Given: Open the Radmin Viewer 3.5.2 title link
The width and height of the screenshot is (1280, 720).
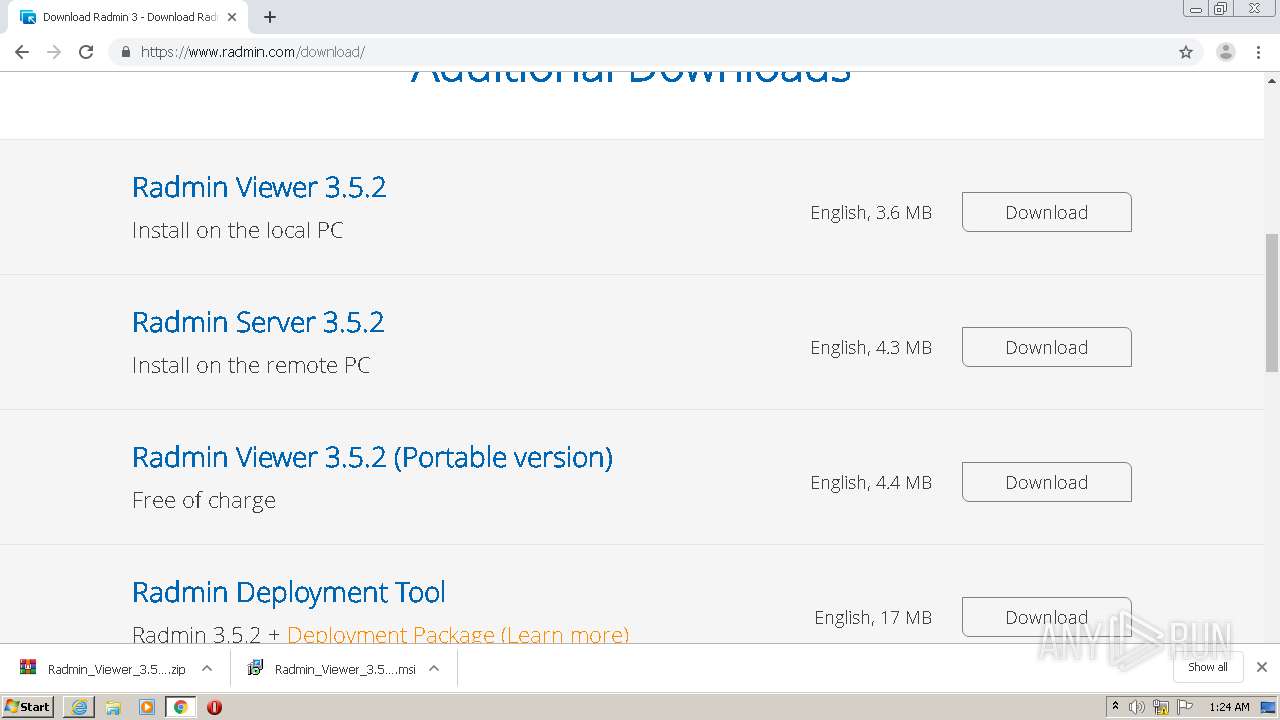Looking at the screenshot, I should point(259,187).
